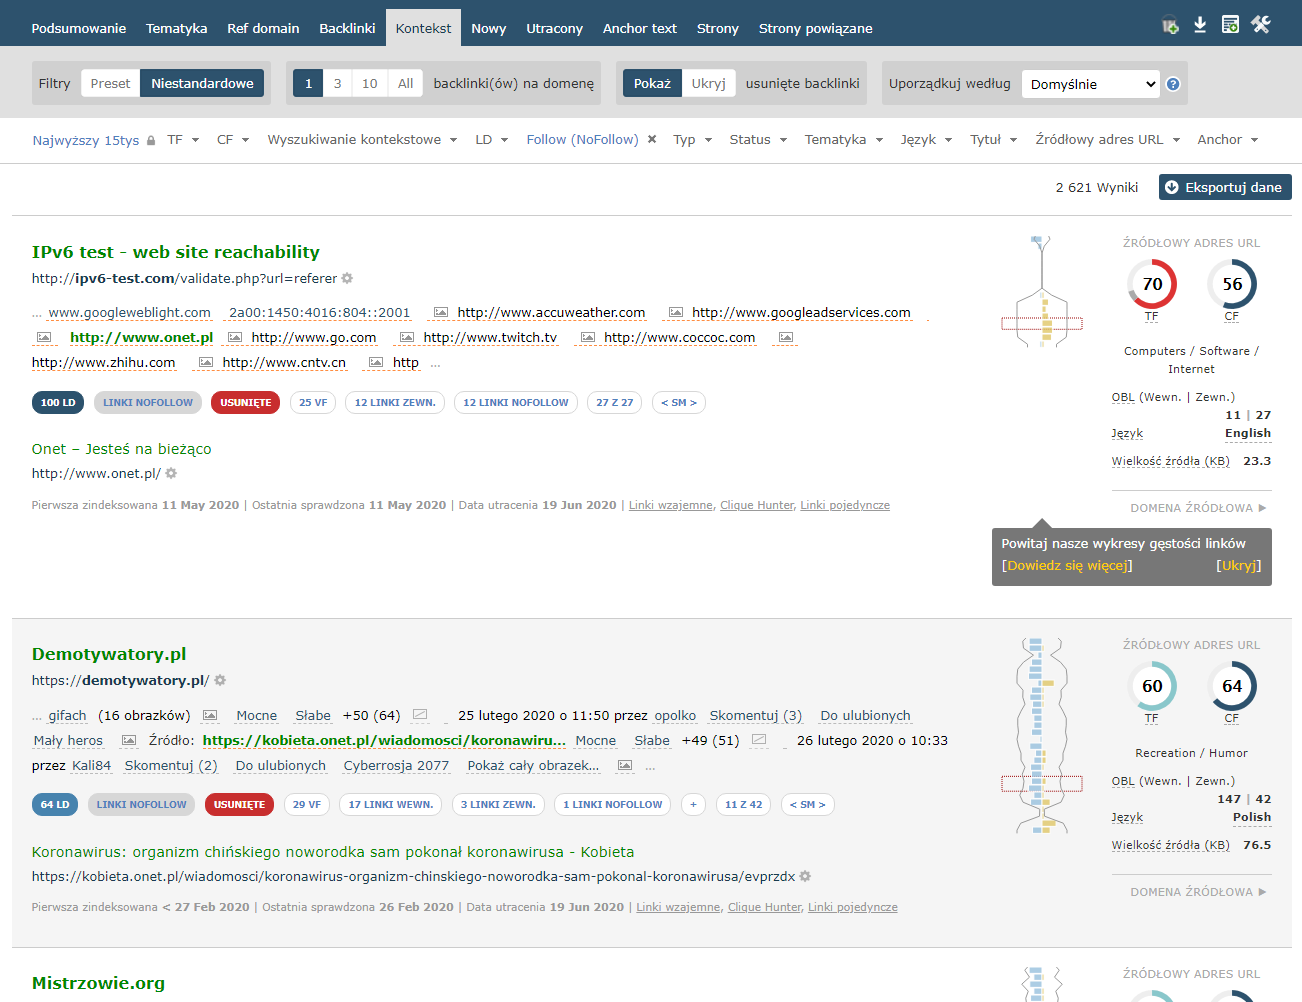
Task: Open the Clique Hunter link in first result
Action: [x=756, y=505]
